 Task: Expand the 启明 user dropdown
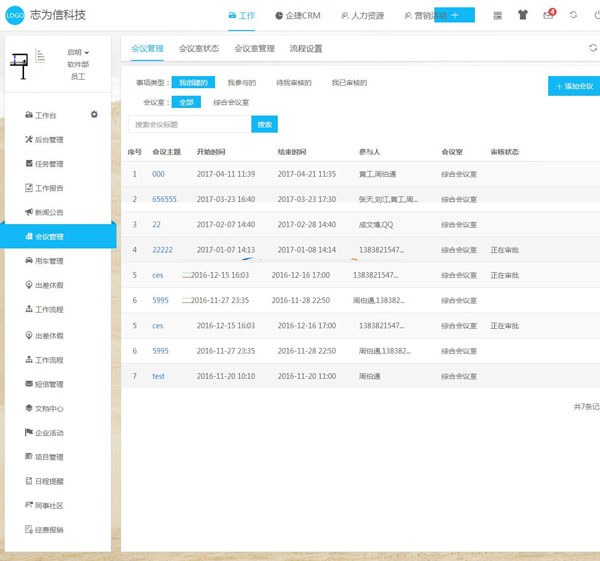[78, 52]
